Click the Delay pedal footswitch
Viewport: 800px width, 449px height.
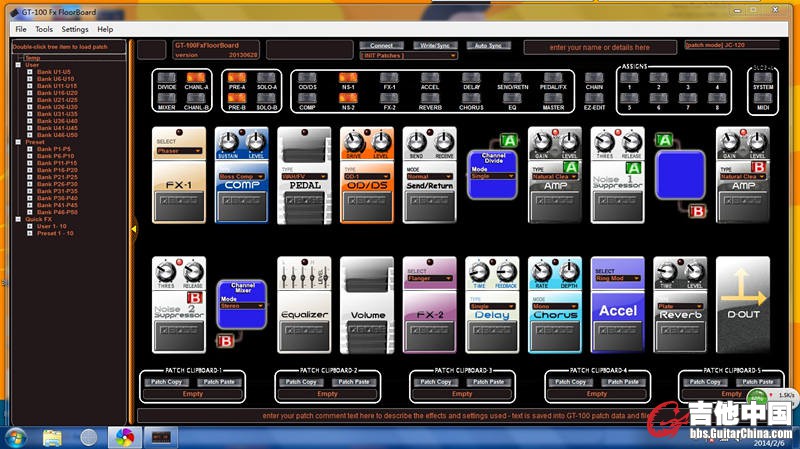[492, 335]
